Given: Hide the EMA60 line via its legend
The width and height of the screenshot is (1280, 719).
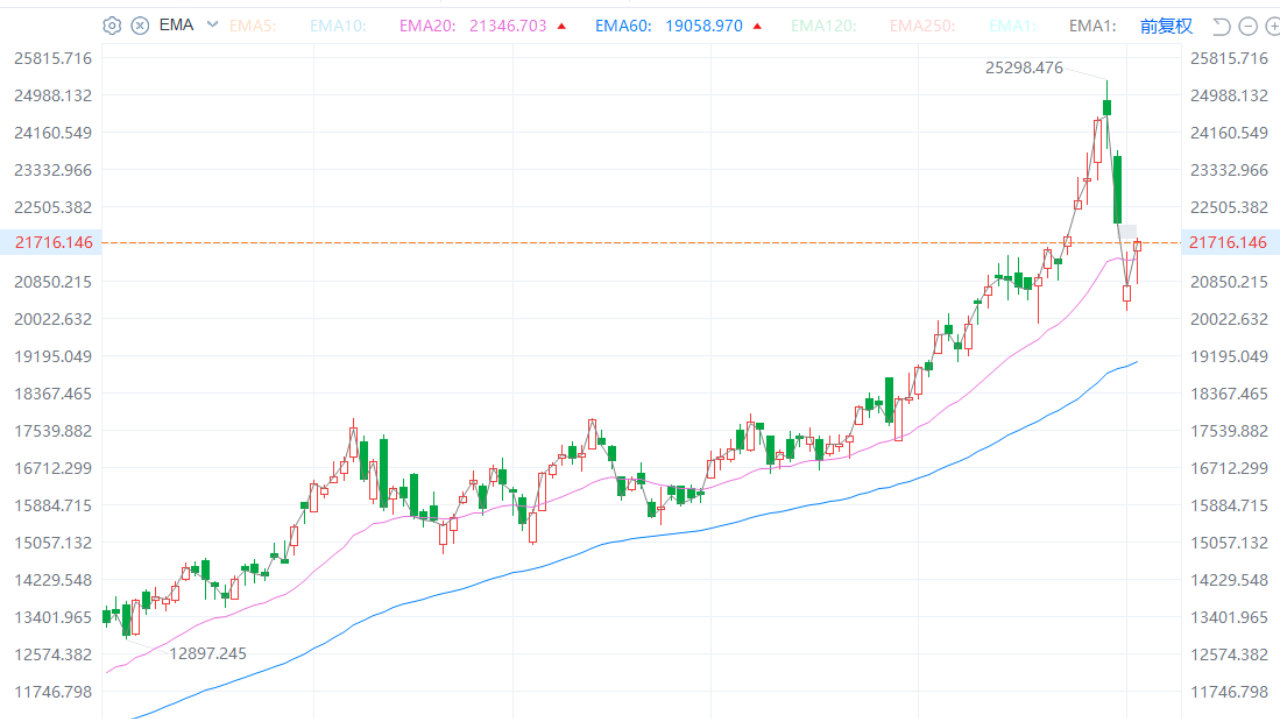Looking at the screenshot, I should [x=624, y=26].
